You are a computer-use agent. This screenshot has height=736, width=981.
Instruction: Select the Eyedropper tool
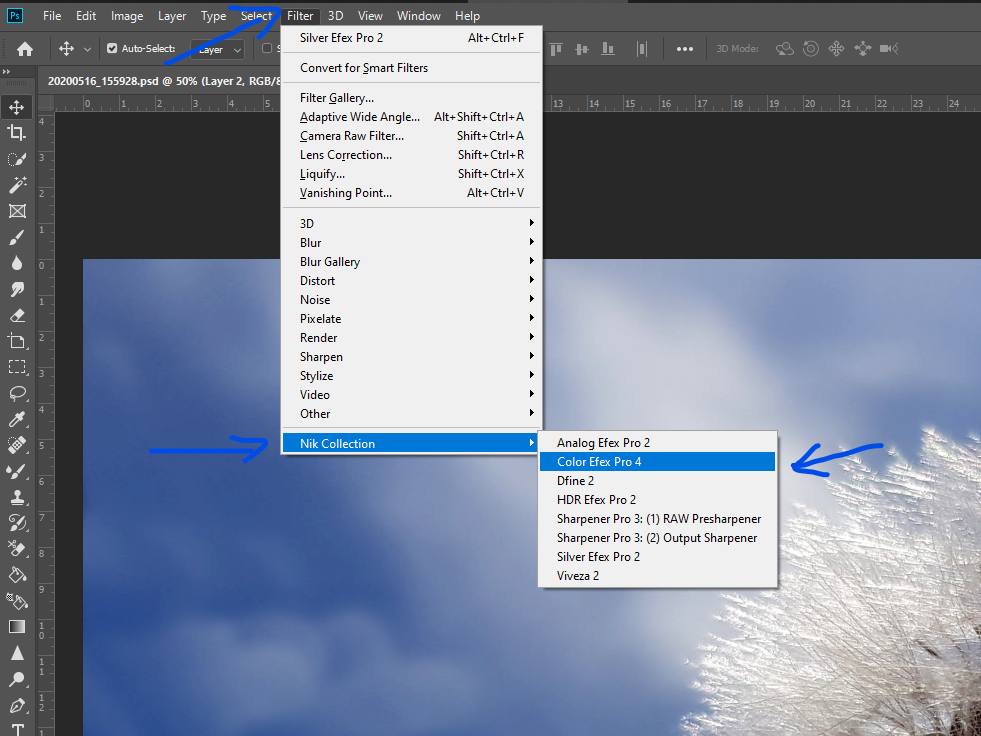point(17,419)
